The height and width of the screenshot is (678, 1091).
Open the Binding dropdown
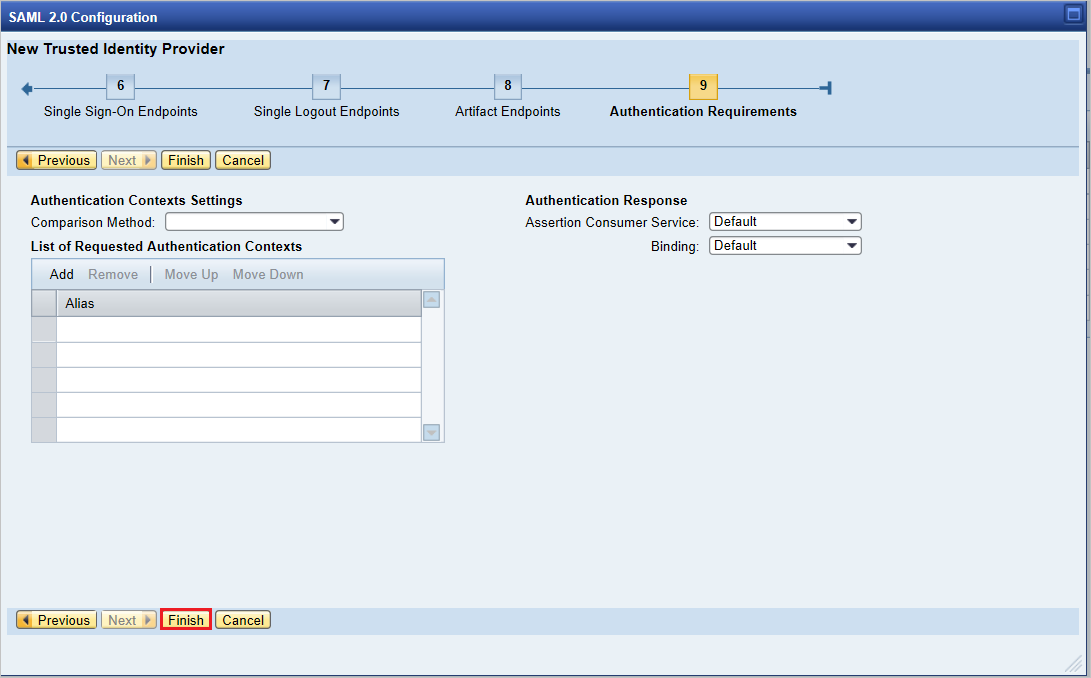(x=850, y=245)
